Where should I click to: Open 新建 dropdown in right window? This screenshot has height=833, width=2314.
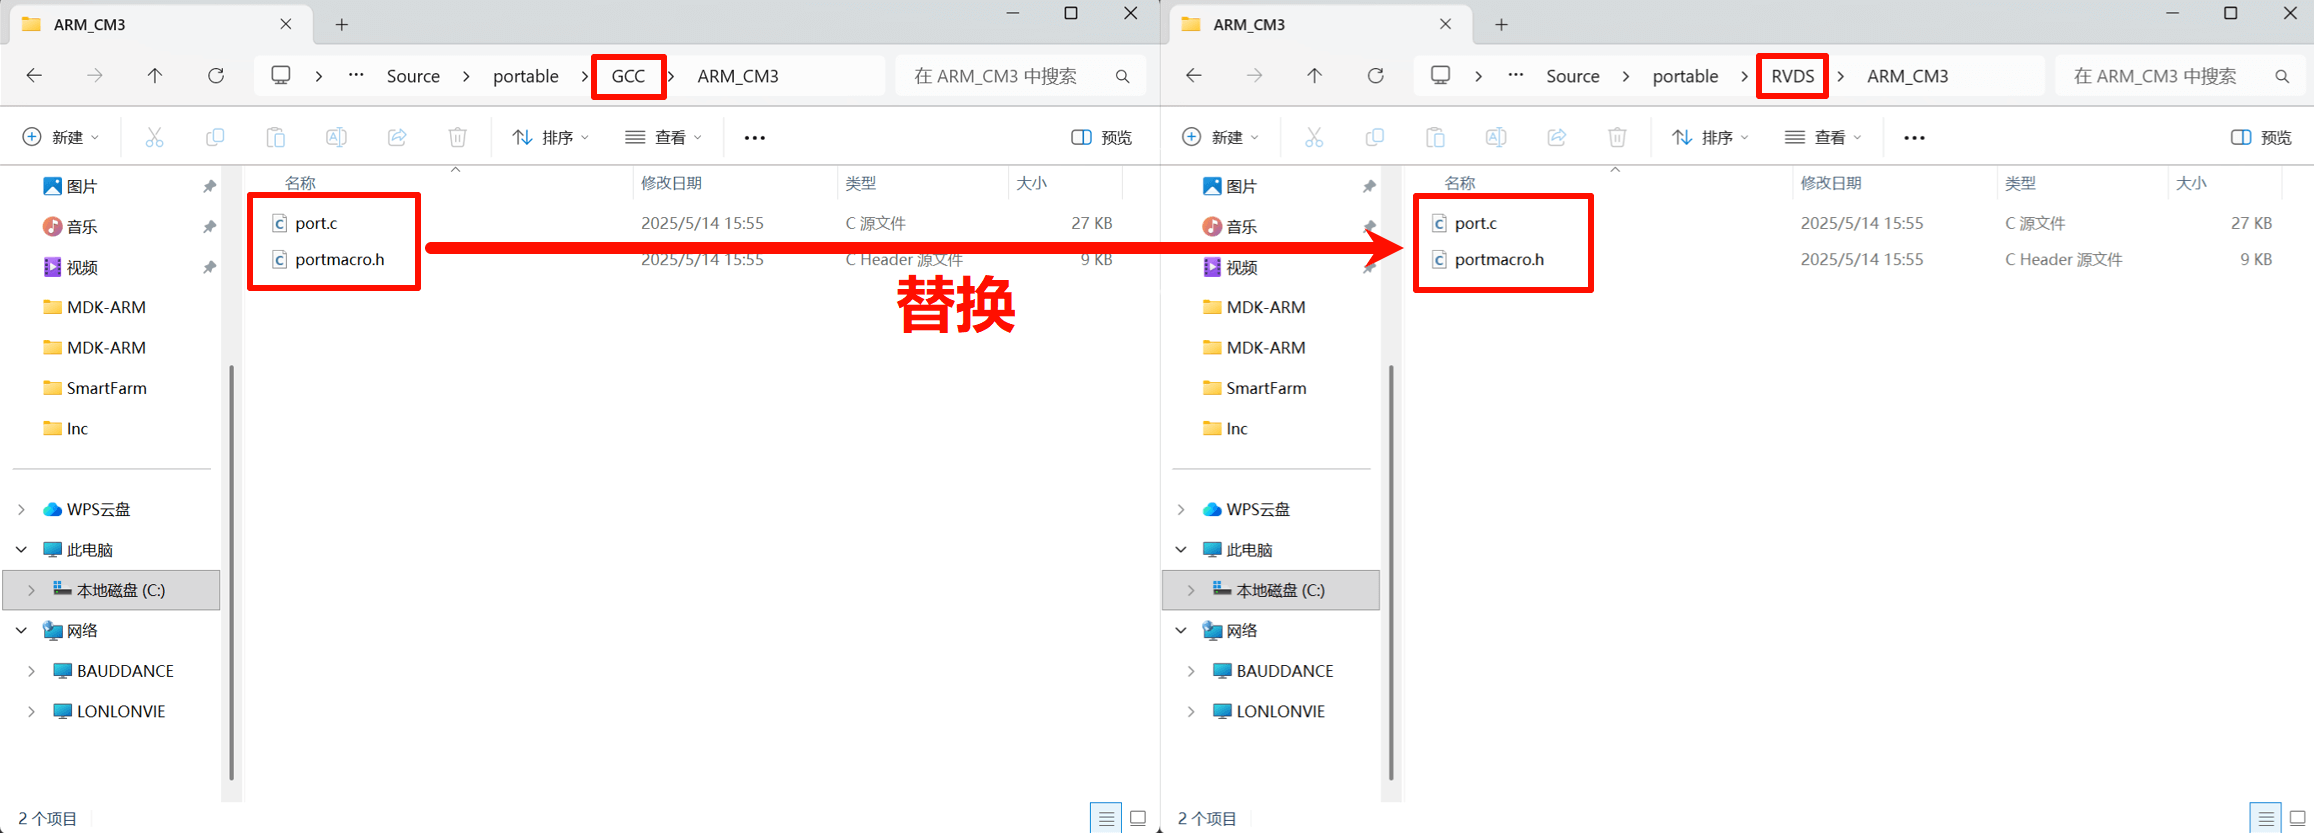(x=1221, y=137)
